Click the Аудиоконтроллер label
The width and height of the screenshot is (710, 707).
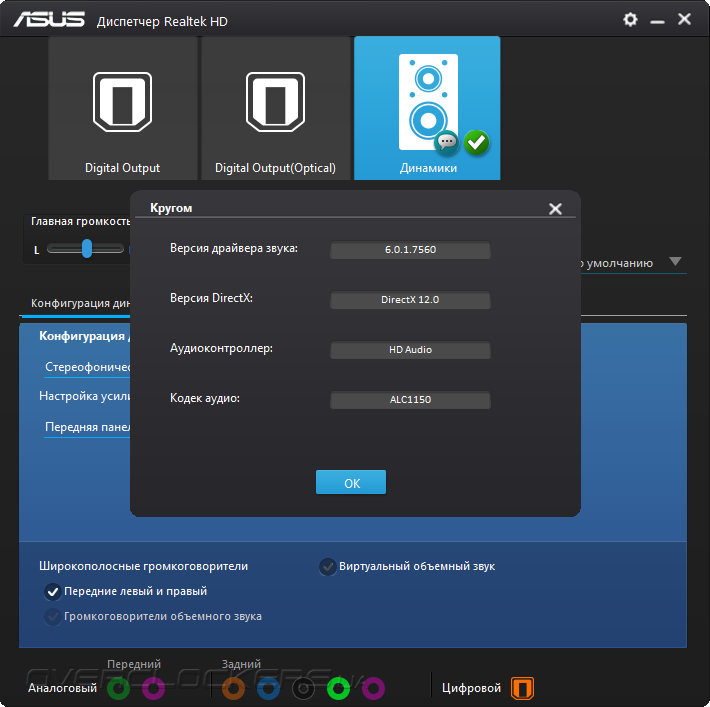click(221, 348)
